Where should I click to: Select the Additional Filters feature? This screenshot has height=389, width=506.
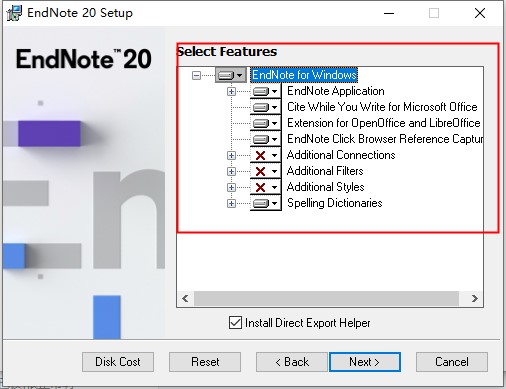click(325, 171)
